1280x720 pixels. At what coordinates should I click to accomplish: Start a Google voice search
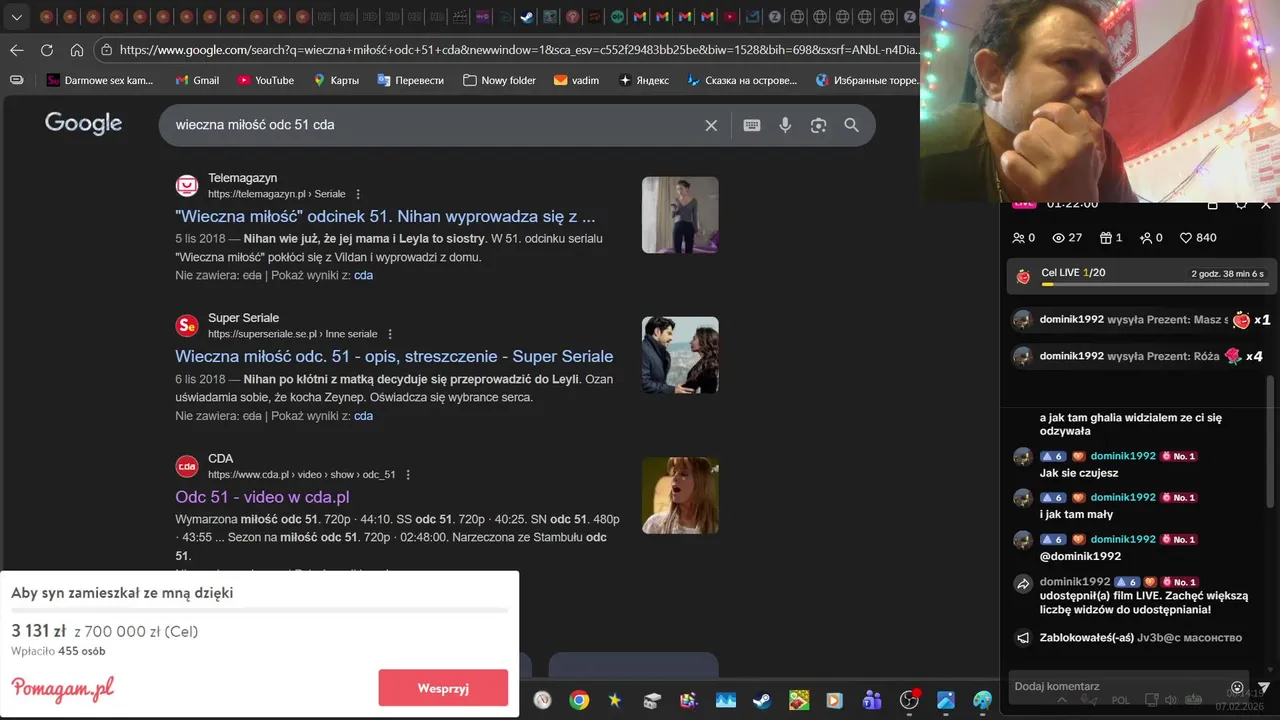pyautogui.click(x=785, y=125)
